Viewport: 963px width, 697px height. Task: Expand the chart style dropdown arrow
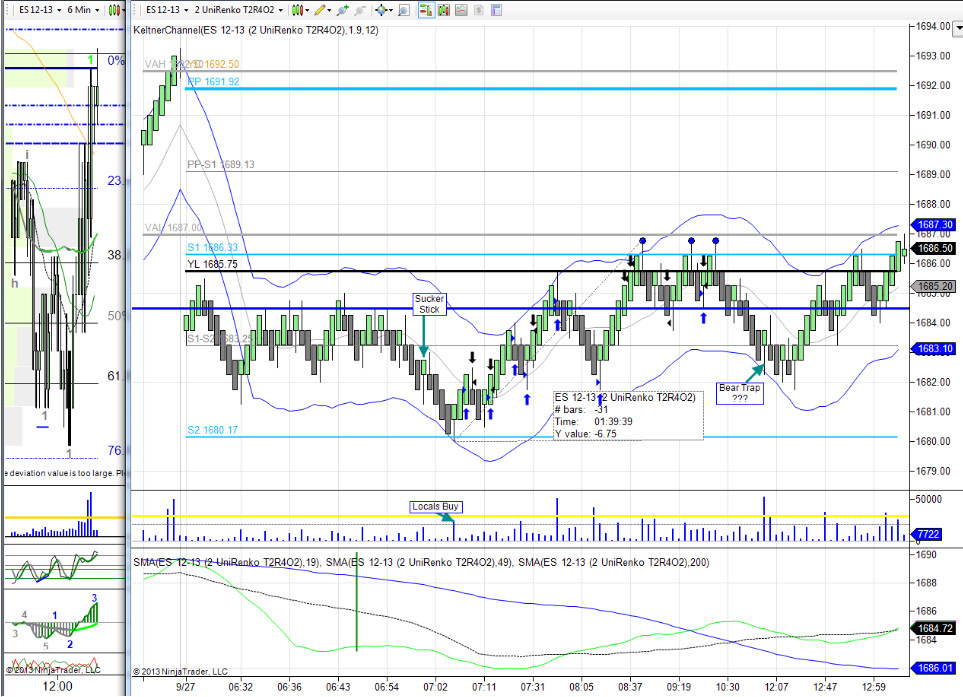tap(307, 10)
